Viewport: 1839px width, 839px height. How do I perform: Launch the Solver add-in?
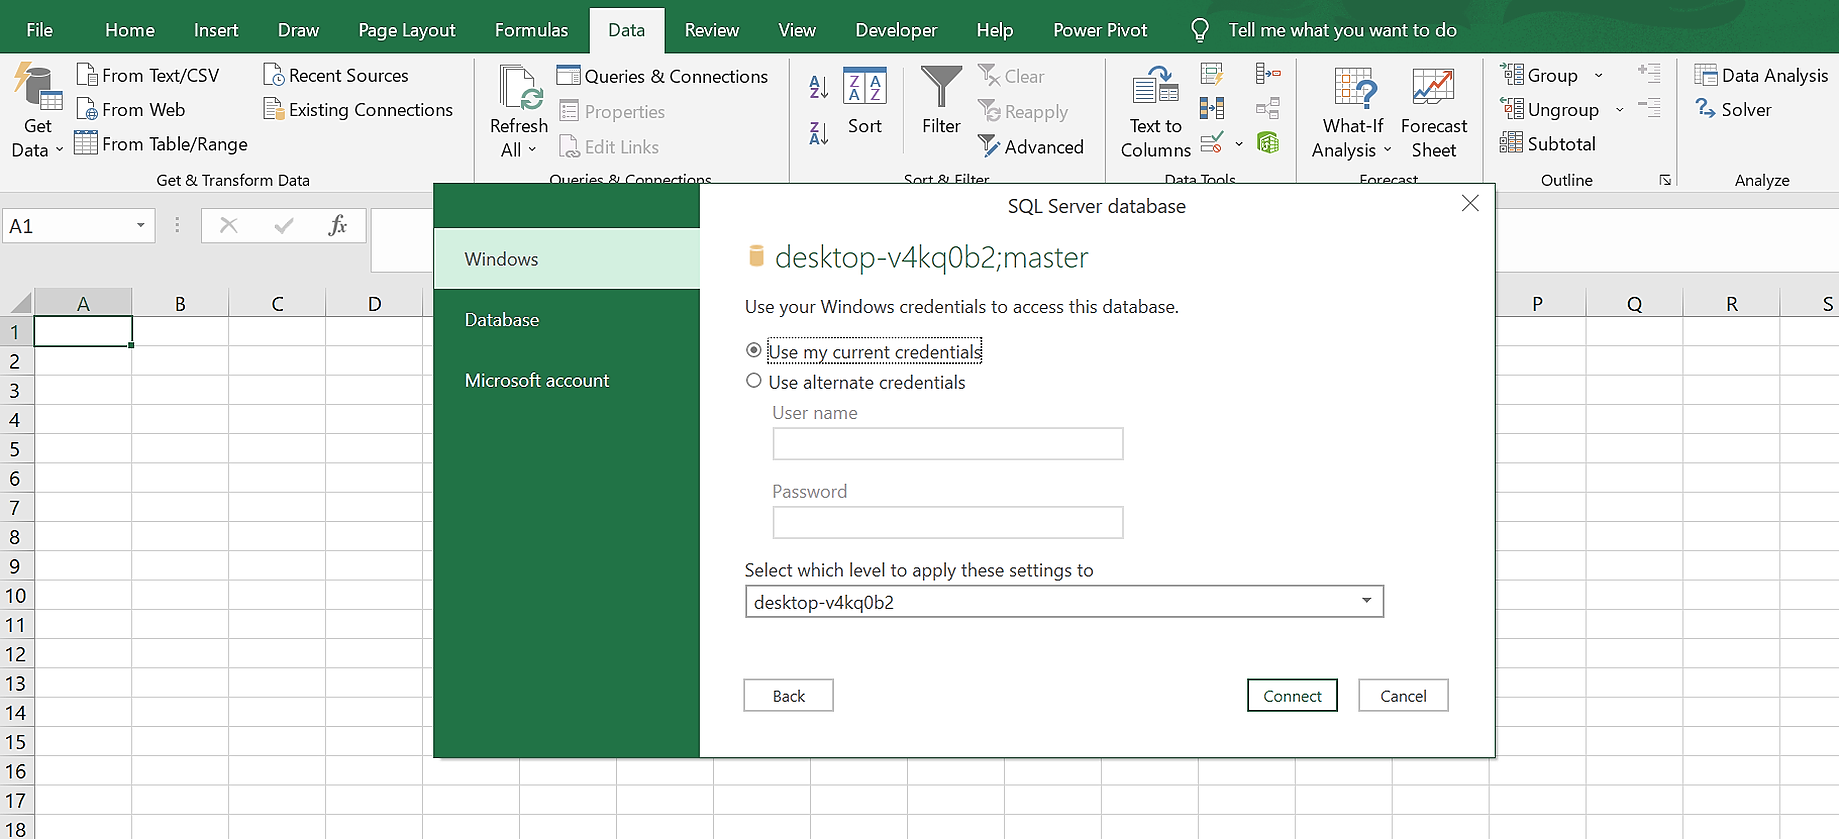1733,109
